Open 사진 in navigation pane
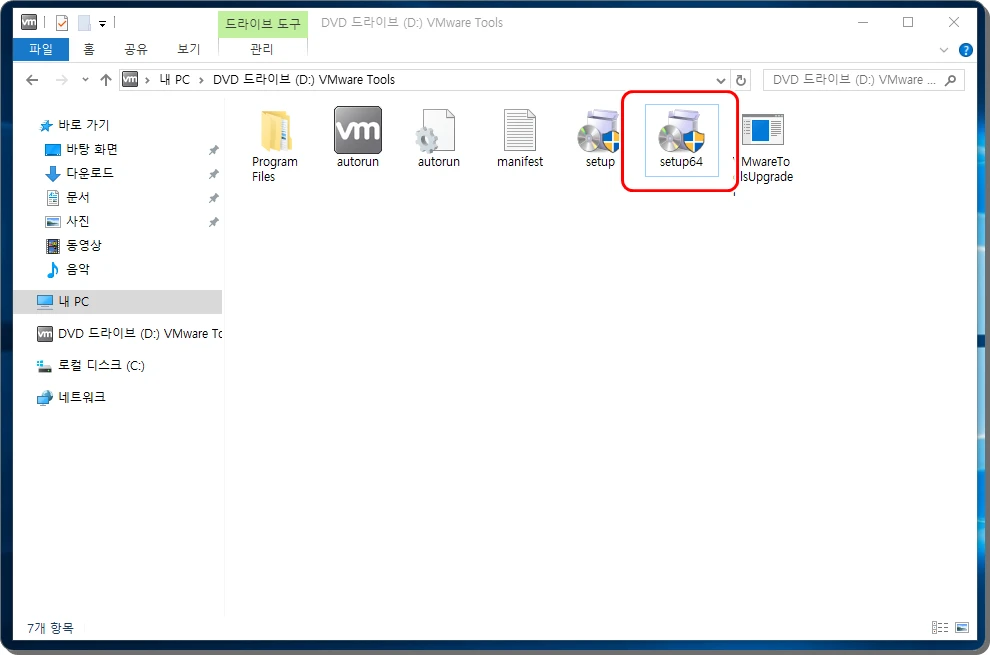990x655 pixels. pos(78,221)
